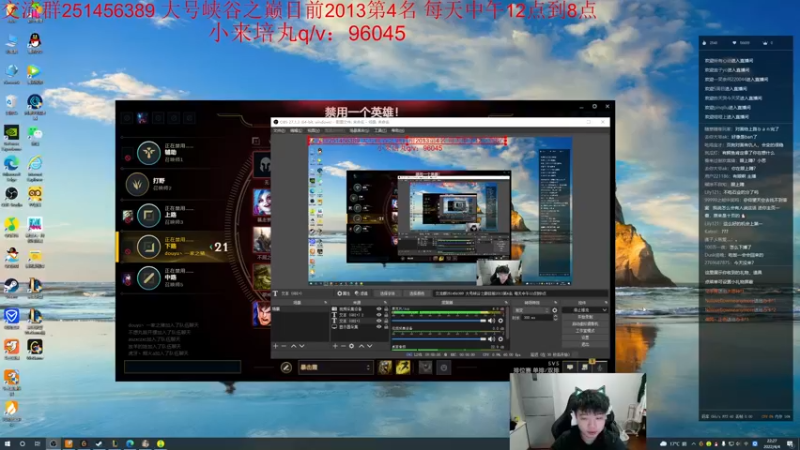The image size is (800, 450).
Task: Hide the first OBS source via eye icon
Action: pos(379,309)
